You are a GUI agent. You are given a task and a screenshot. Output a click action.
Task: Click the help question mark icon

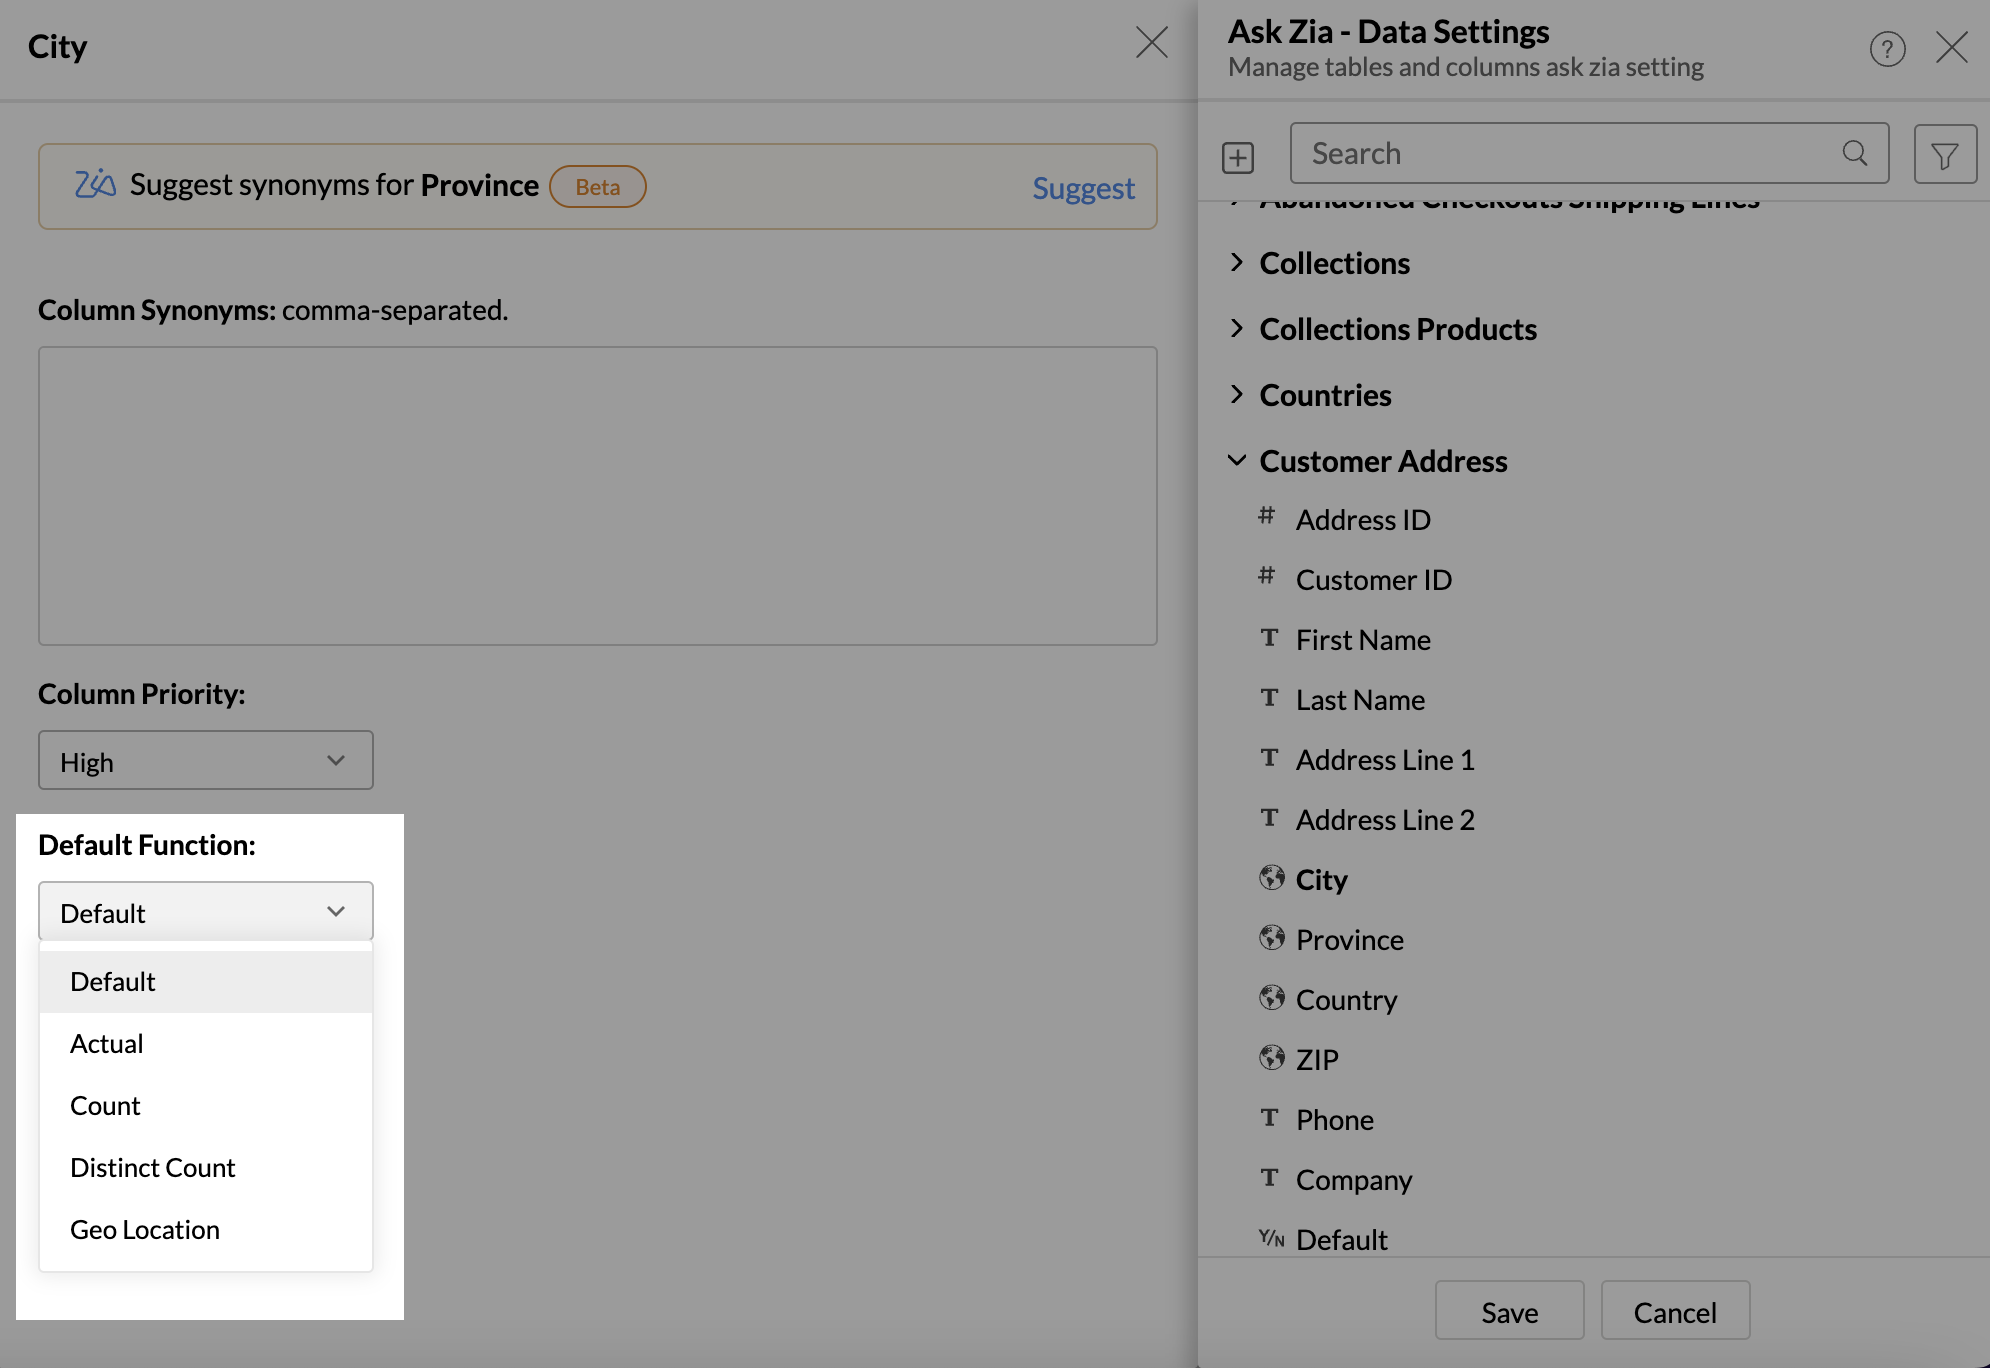point(1887,48)
